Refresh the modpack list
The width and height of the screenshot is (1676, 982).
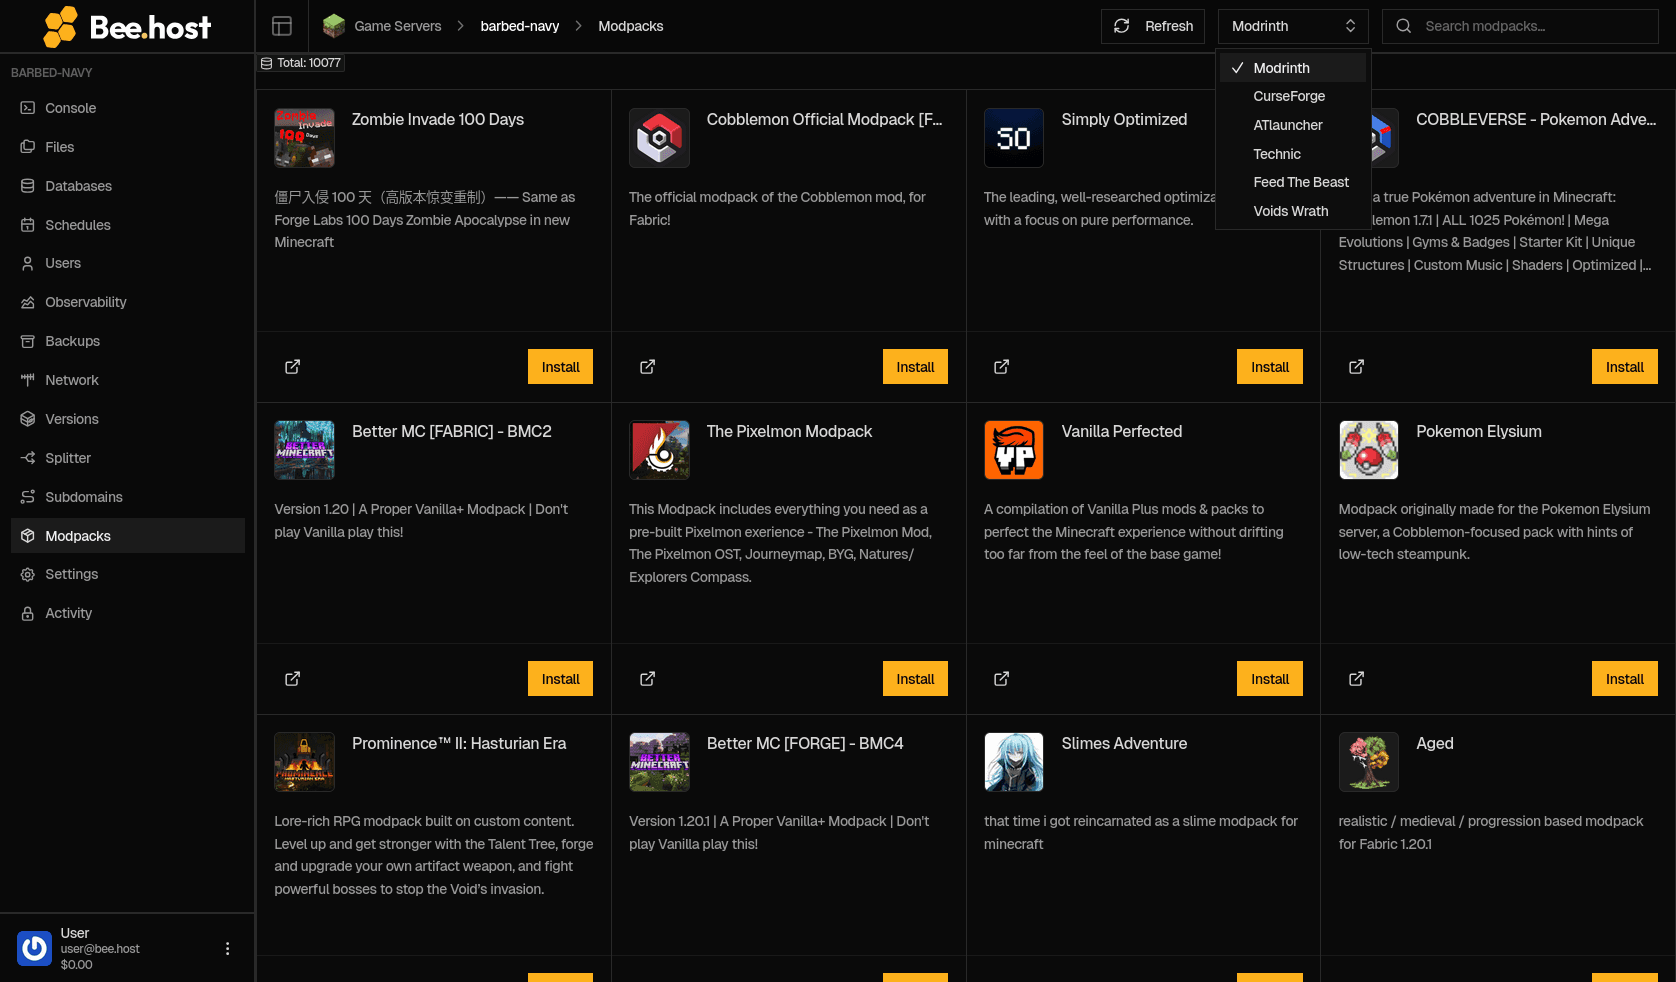pos(1153,26)
